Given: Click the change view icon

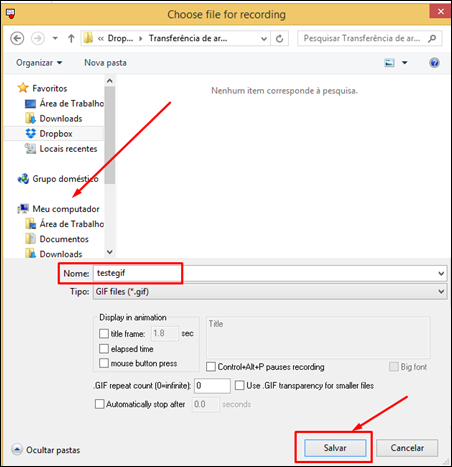Looking at the screenshot, I should click(x=389, y=63).
